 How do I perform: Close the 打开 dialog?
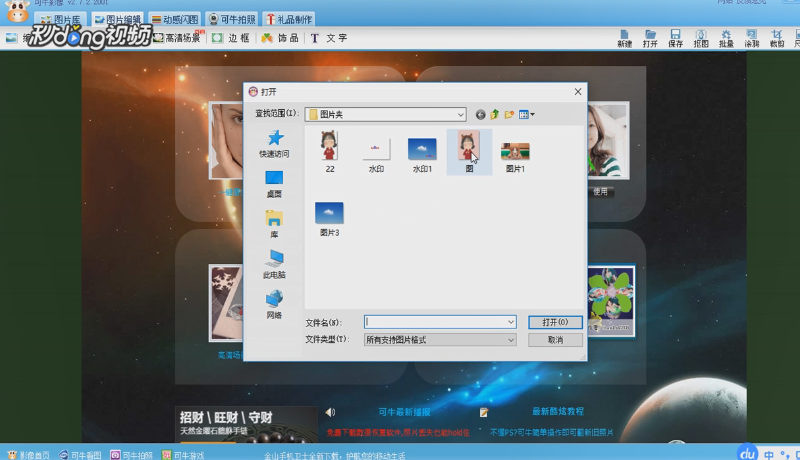578,91
